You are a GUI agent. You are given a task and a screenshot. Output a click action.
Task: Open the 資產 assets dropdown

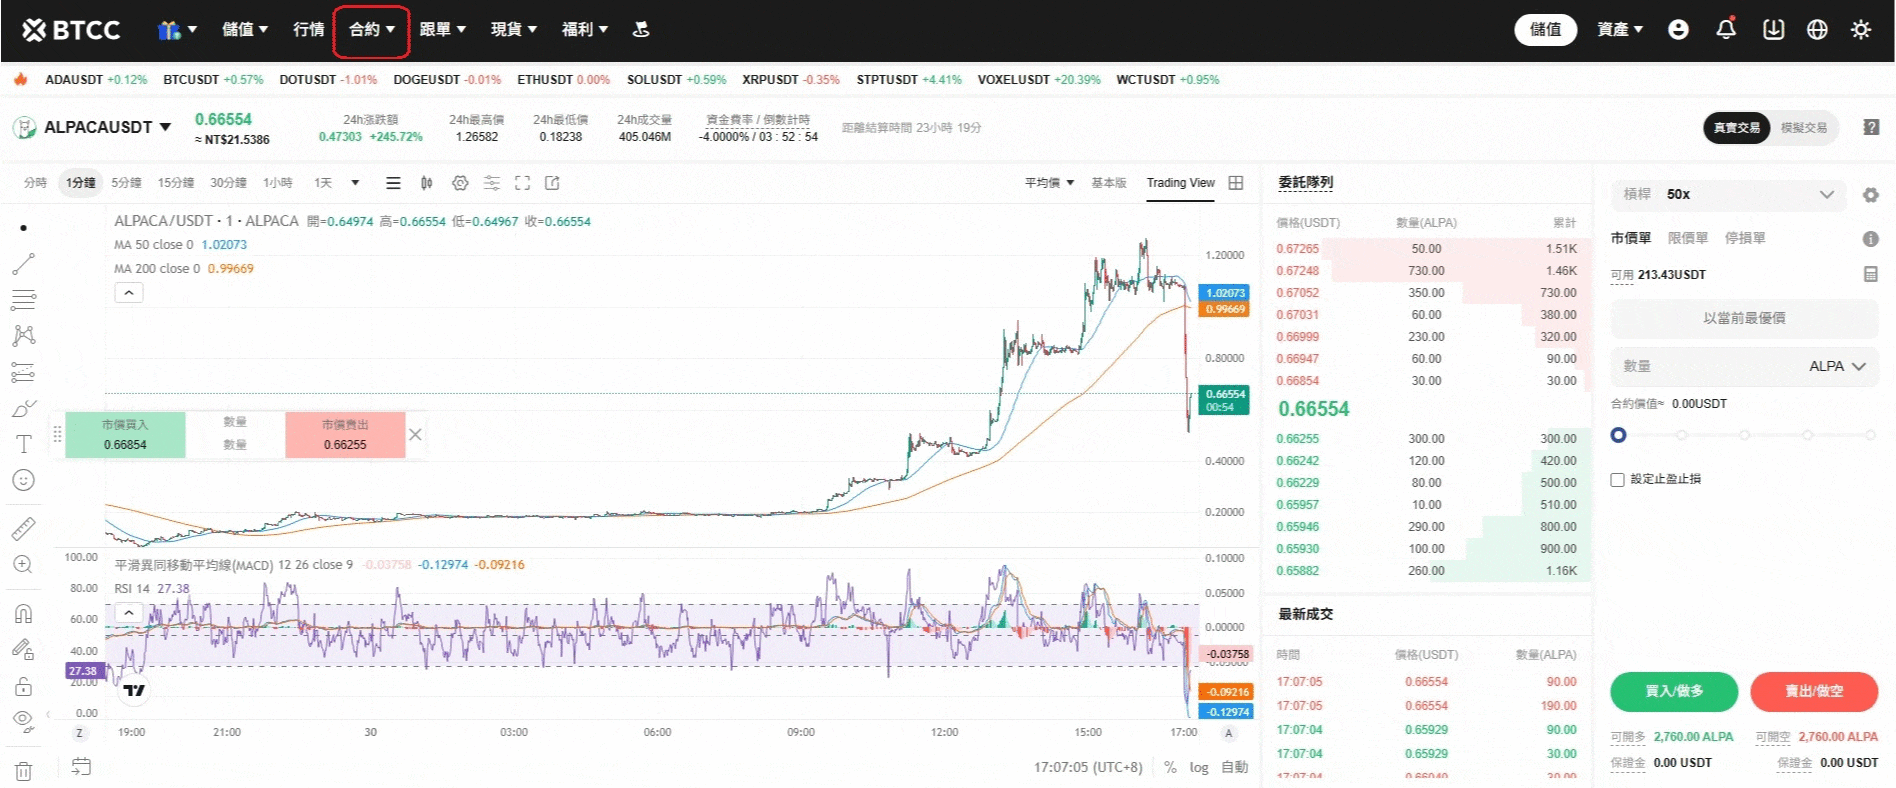(1620, 30)
